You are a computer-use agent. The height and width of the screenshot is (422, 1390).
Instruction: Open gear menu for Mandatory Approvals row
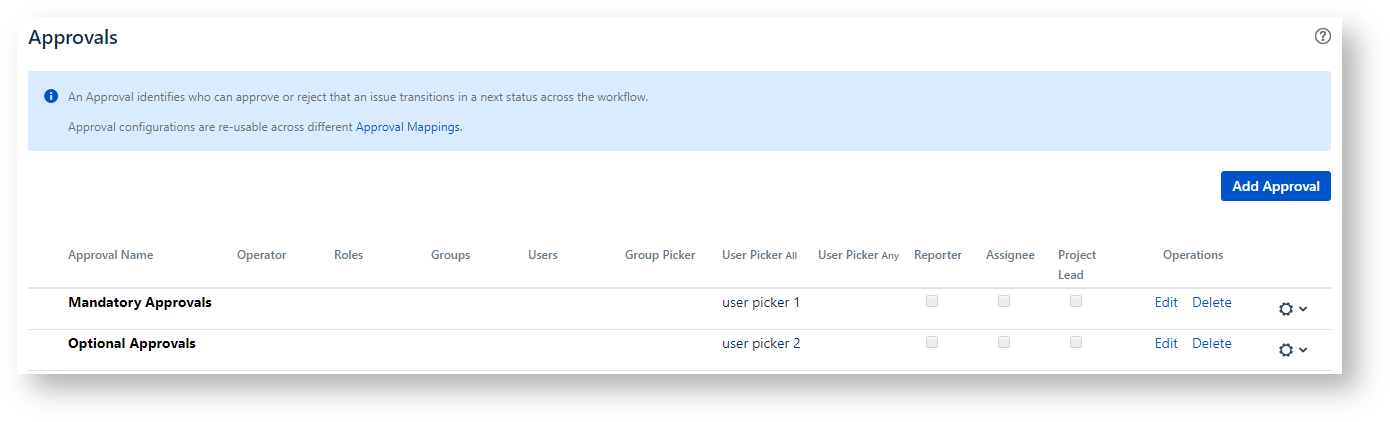(1292, 309)
